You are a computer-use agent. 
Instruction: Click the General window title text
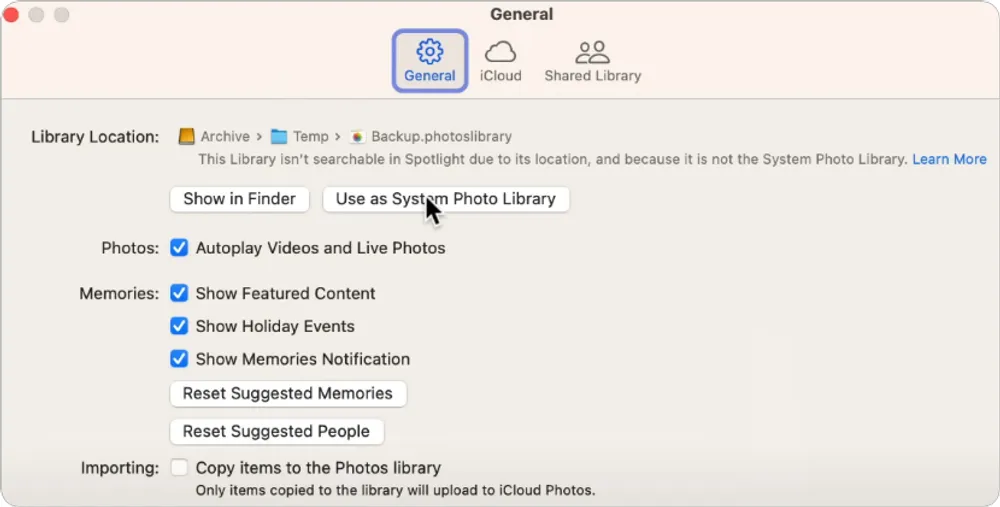click(522, 14)
